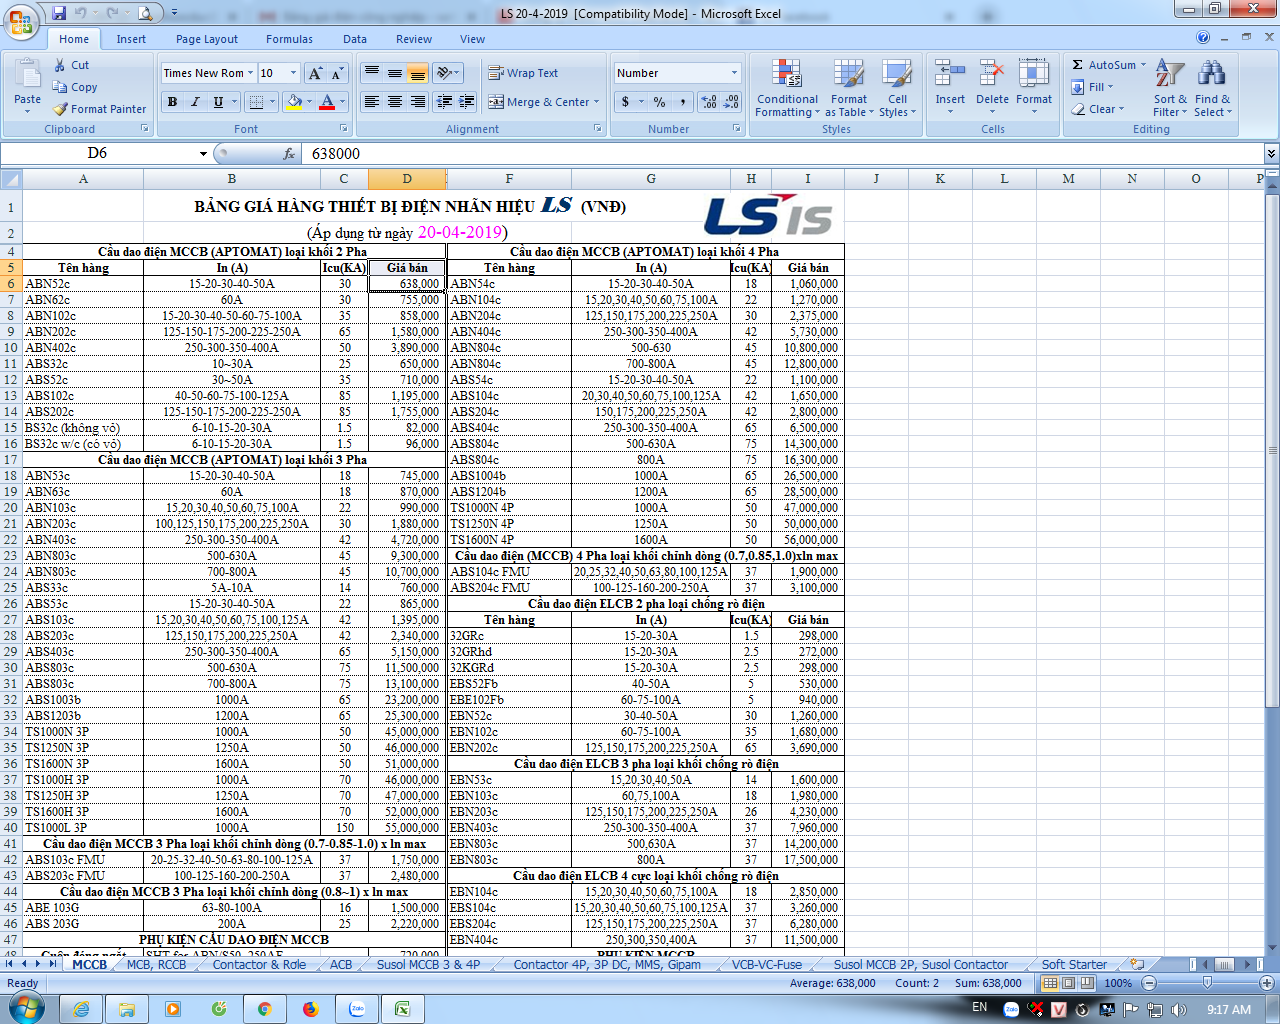Toggle Bold formatting
This screenshot has height=1024, width=1280.
pyautogui.click(x=173, y=102)
